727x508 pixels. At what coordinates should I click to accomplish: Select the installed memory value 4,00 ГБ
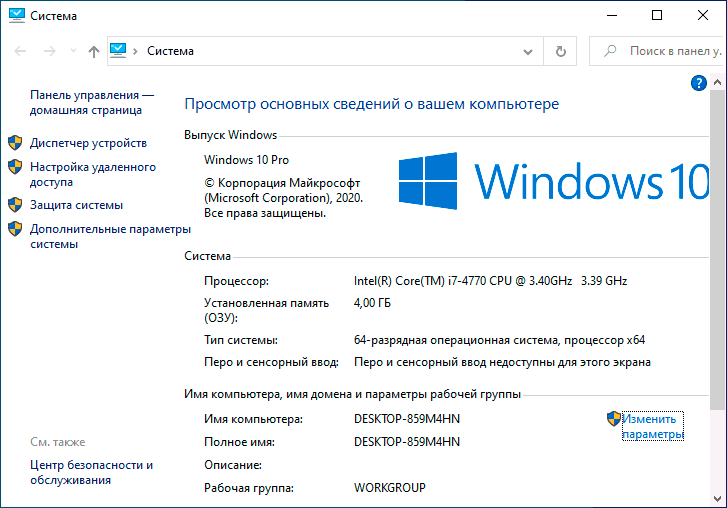coord(372,303)
